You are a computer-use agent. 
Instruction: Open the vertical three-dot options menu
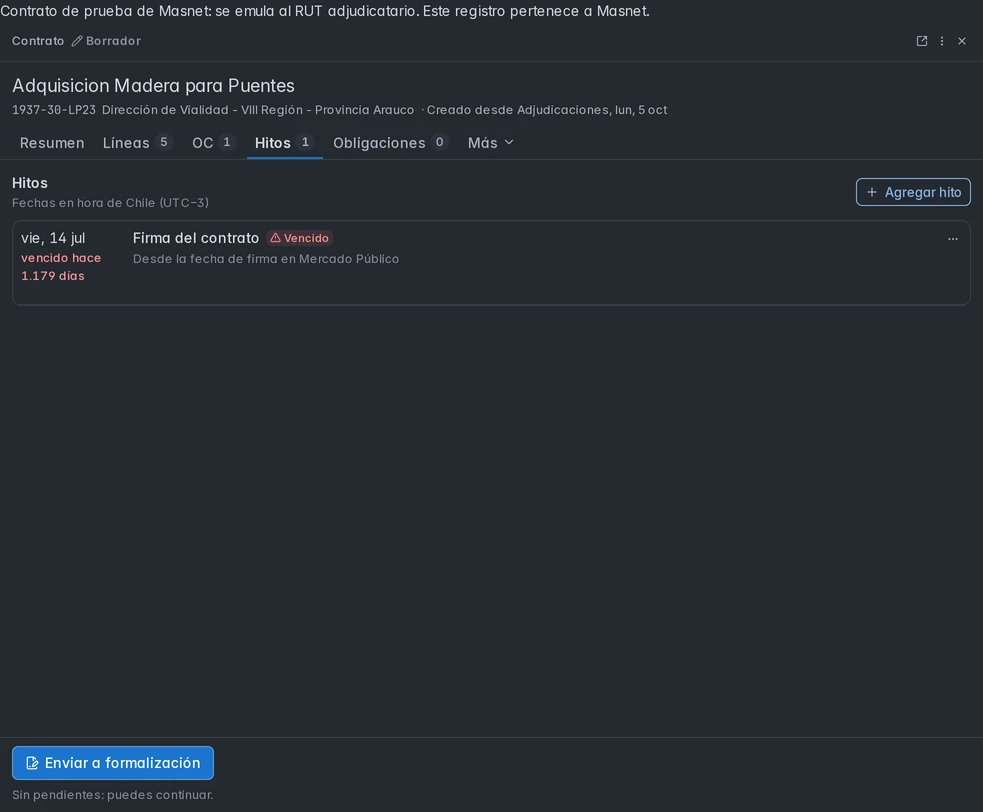pos(942,41)
